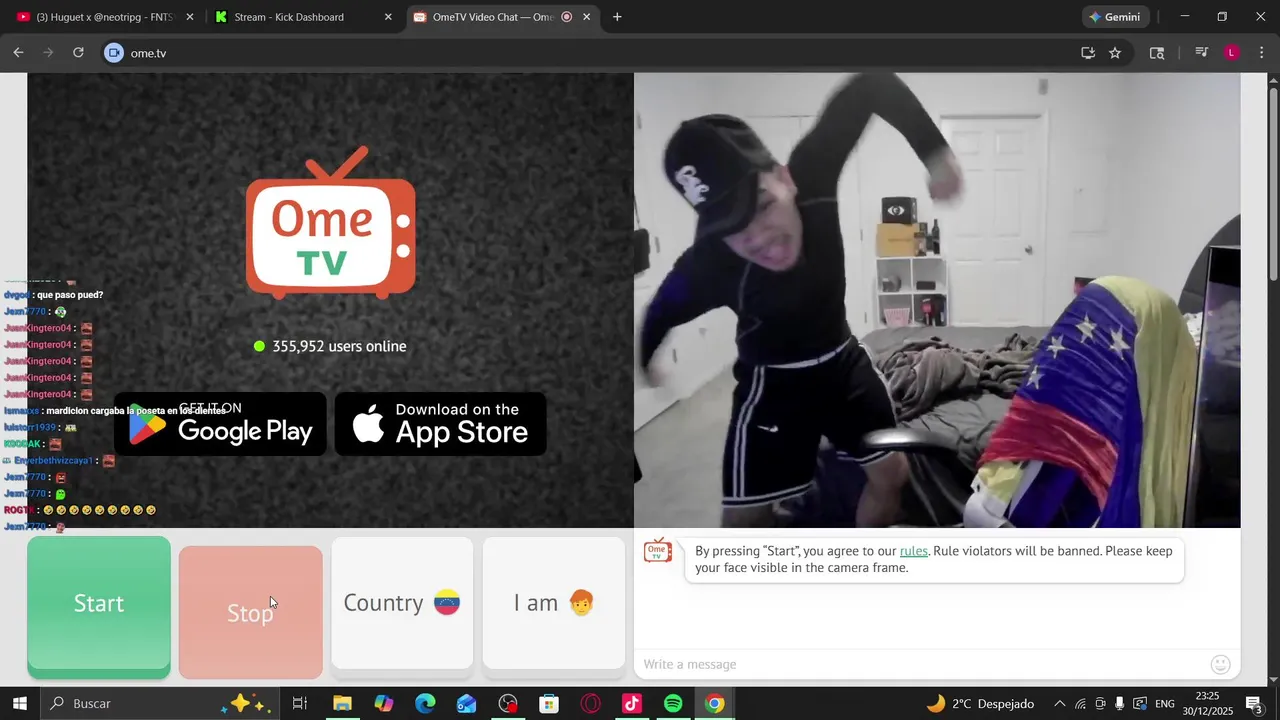Open the Google Lens search icon in the toolbar
Screen dimensions: 1280x720
(1157, 53)
